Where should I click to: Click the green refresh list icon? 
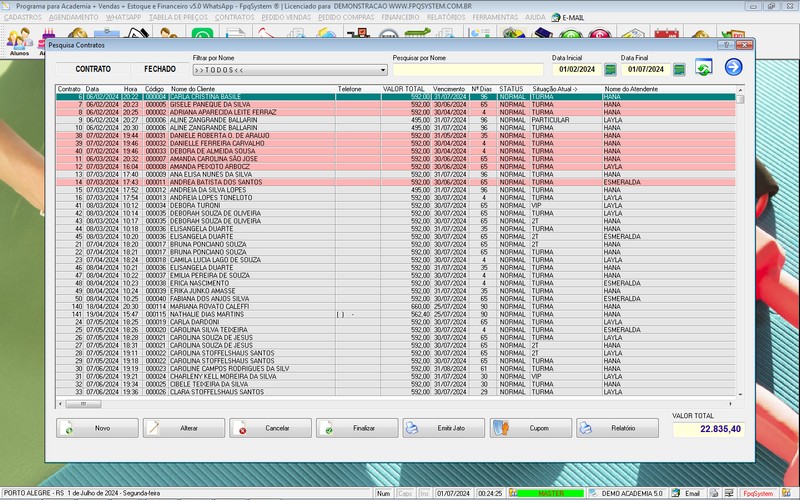(x=704, y=67)
